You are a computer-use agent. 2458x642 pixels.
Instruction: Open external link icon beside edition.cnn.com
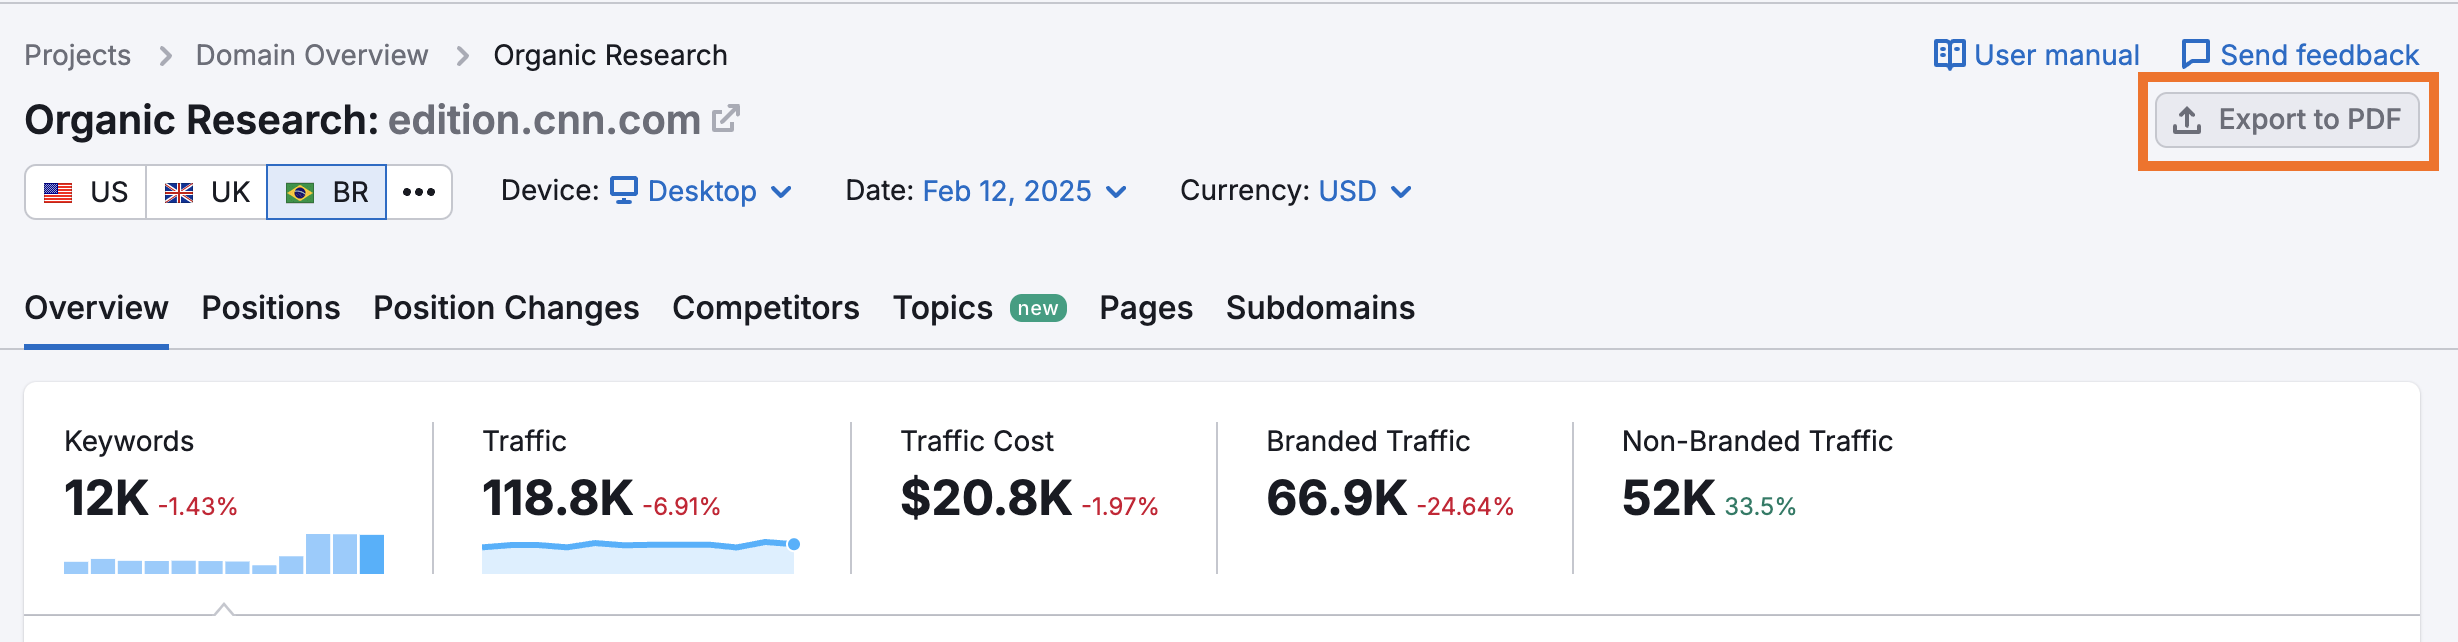[x=726, y=119]
